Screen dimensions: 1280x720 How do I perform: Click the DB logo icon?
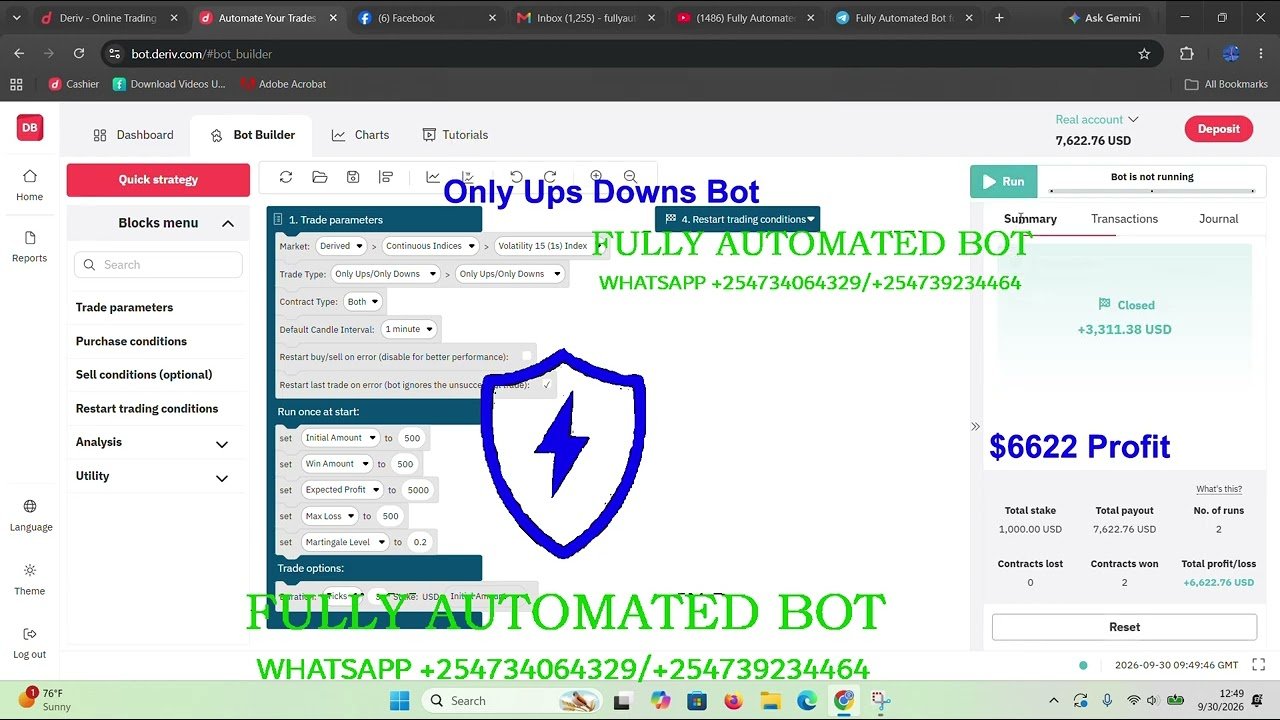30,127
